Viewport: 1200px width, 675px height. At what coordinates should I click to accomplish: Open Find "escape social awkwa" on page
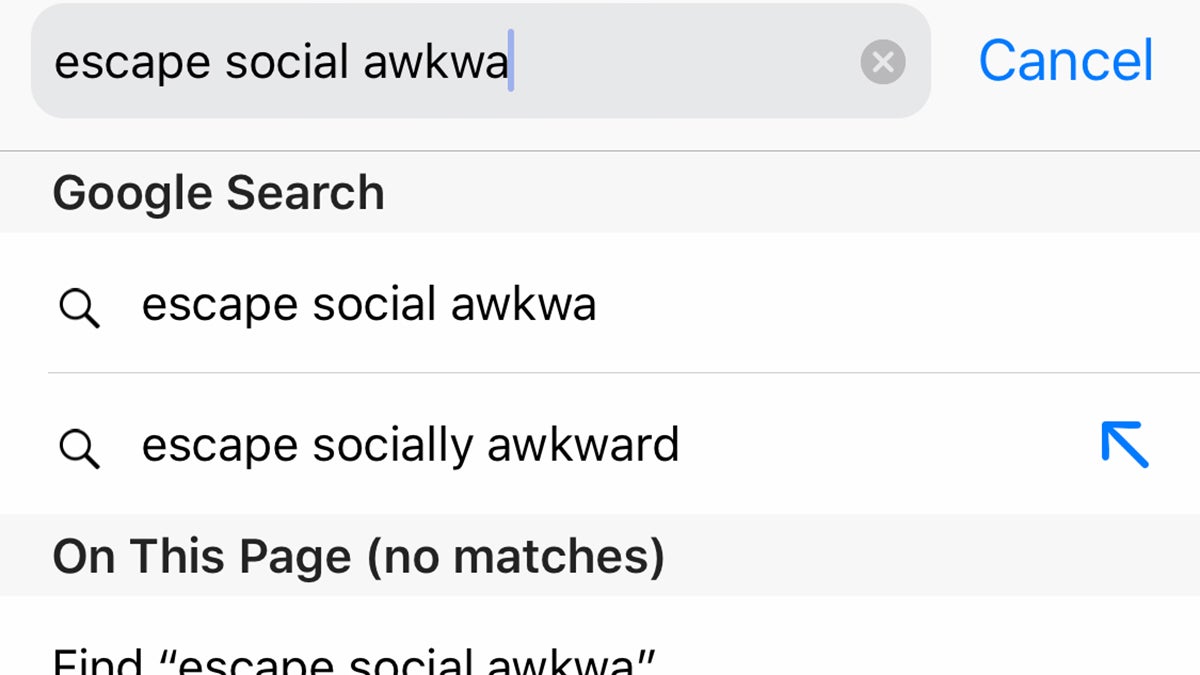click(x=354, y=661)
